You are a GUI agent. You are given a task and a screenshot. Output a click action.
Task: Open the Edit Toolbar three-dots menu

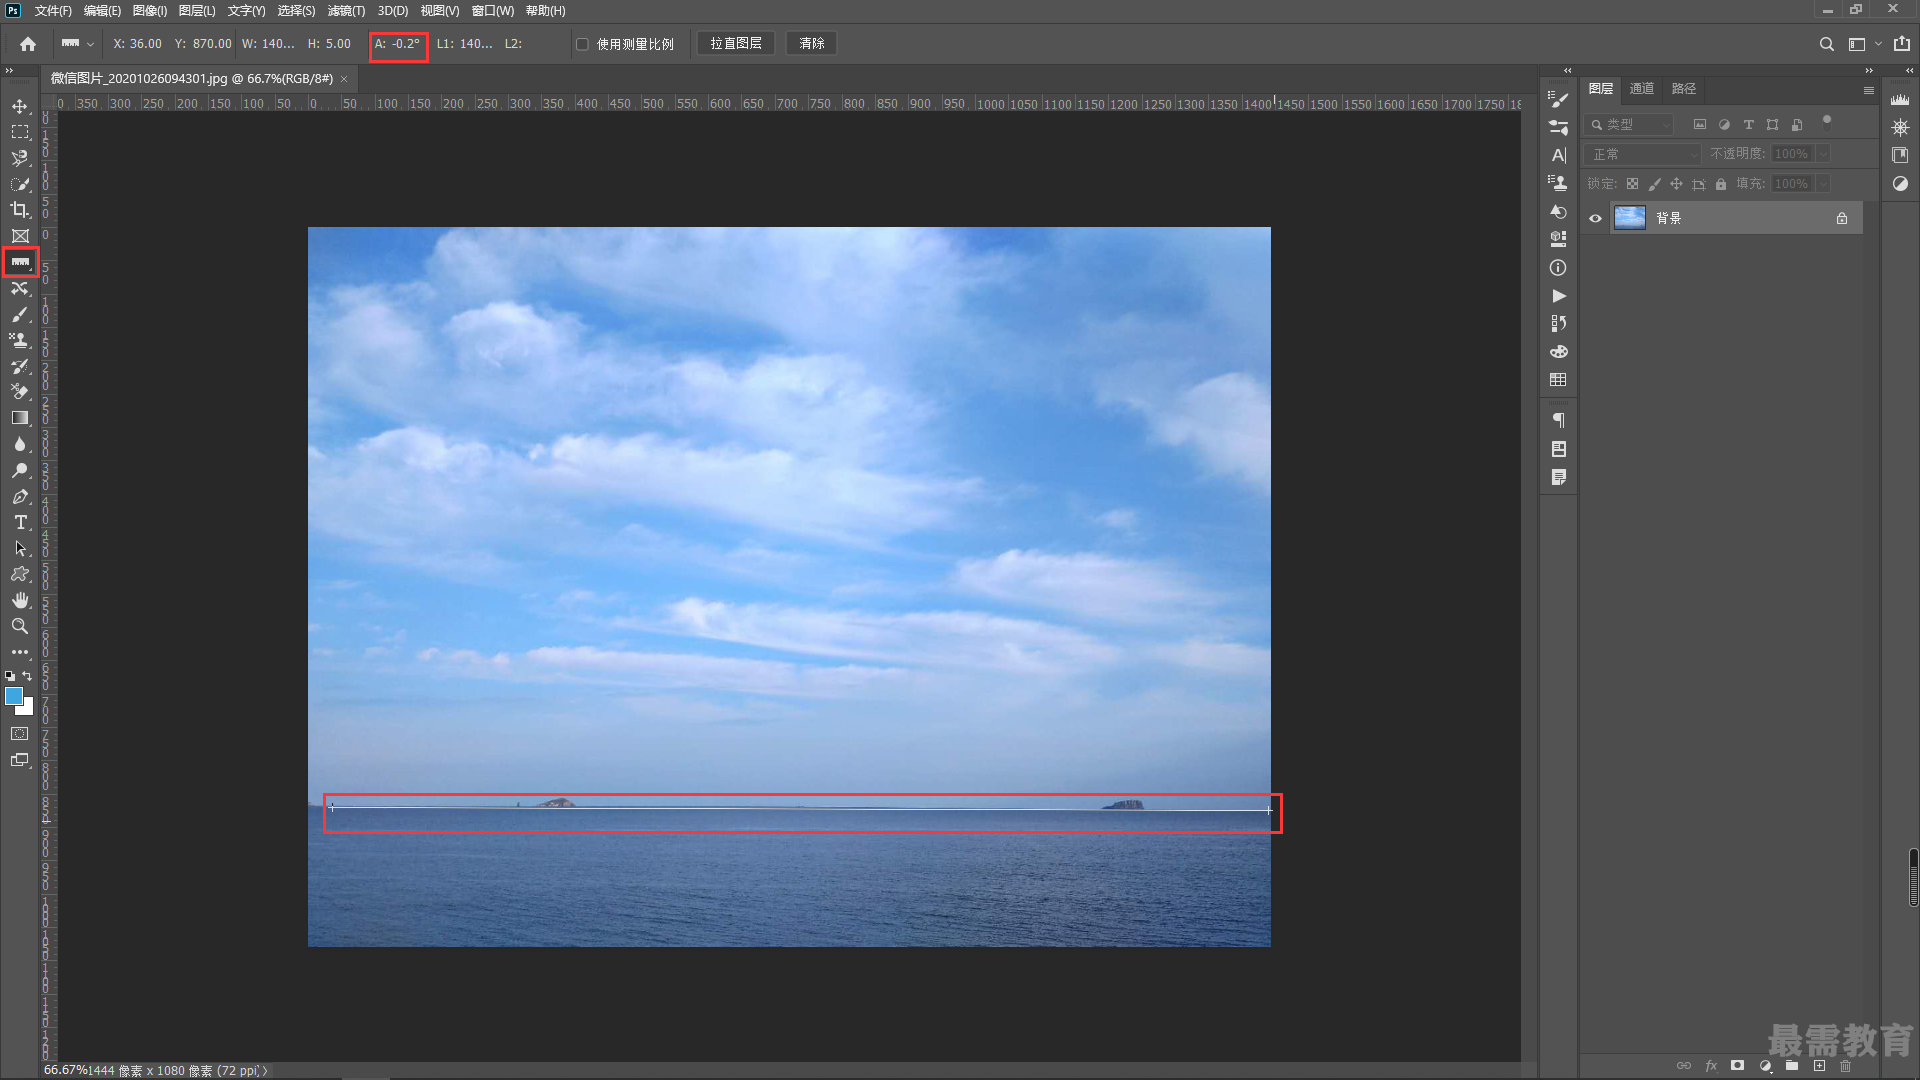[20, 652]
